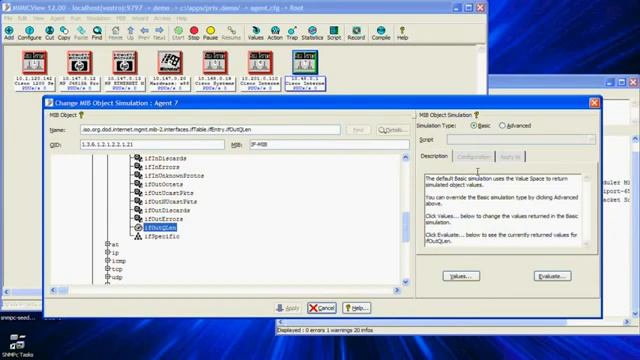Expand the 'tcp' tree node
Viewport: 640px width, 360px height.
(x=108, y=268)
